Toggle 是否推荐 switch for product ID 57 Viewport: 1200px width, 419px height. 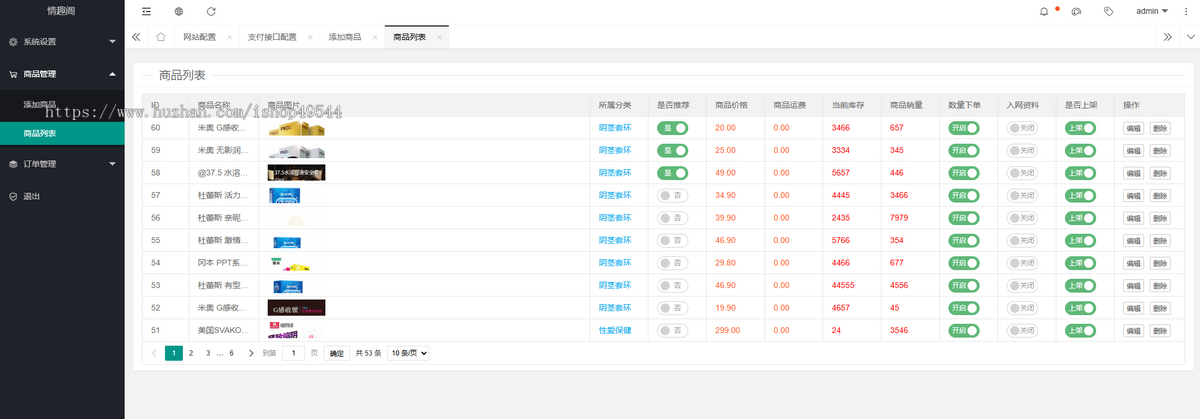[673, 195]
